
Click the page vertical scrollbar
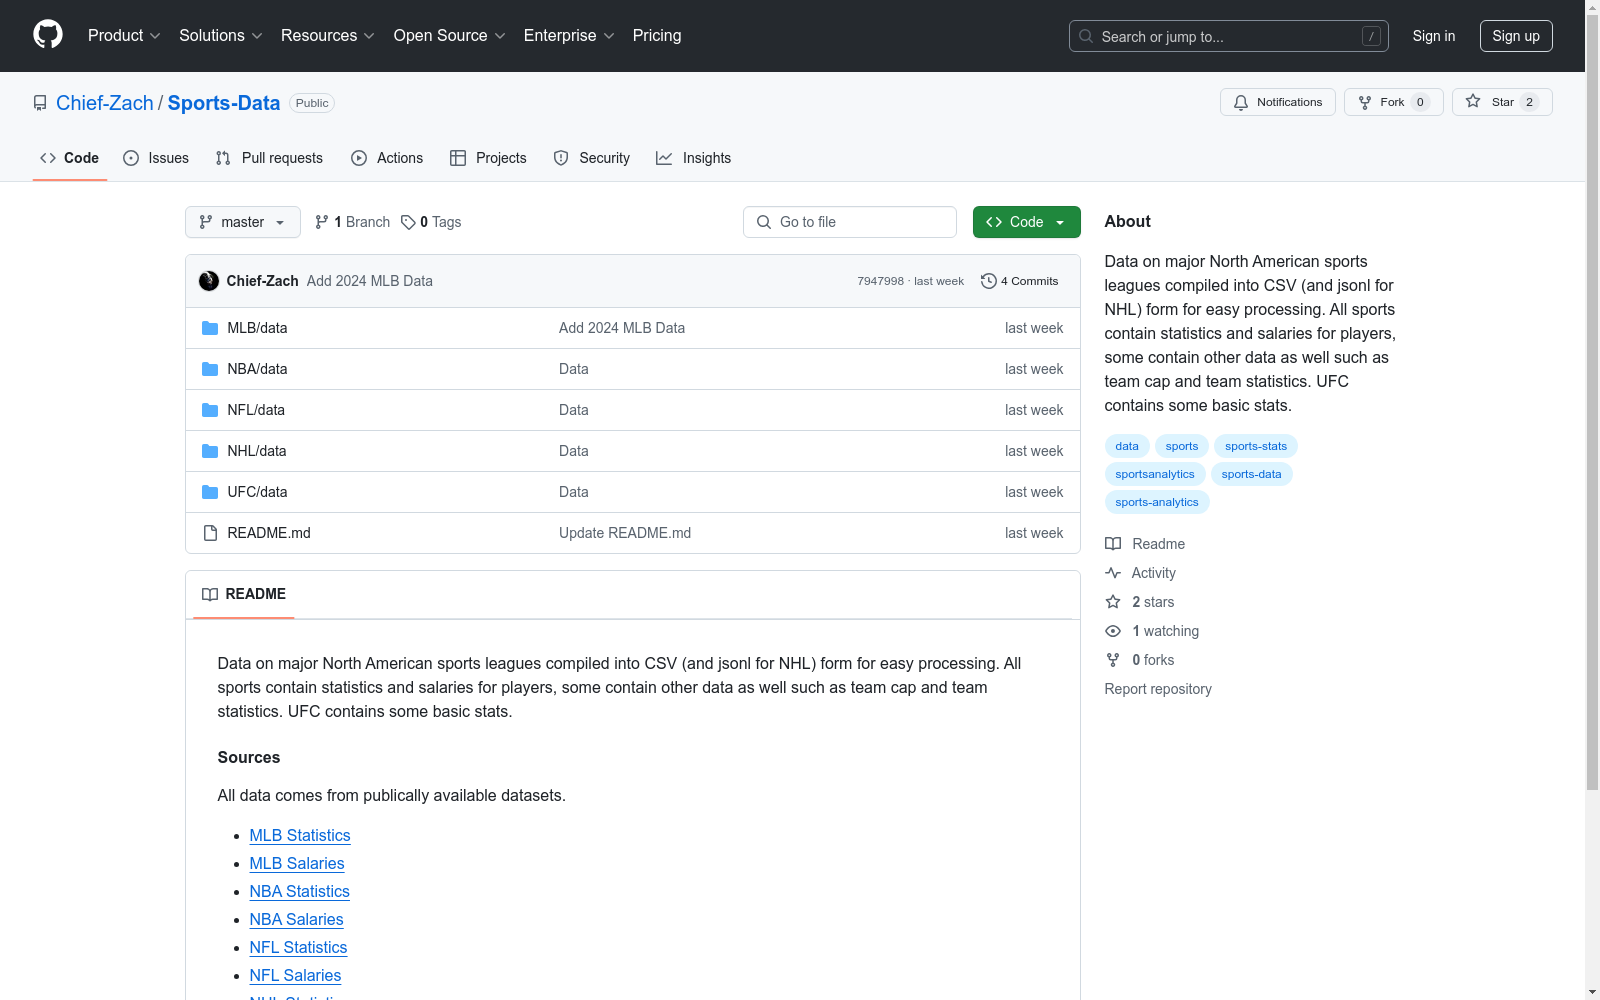1593,400
